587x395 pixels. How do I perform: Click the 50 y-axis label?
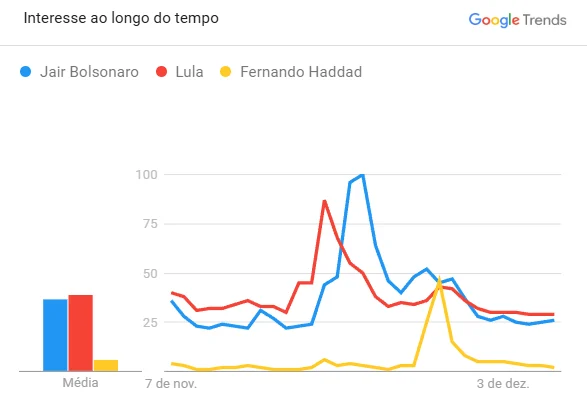pos(150,274)
